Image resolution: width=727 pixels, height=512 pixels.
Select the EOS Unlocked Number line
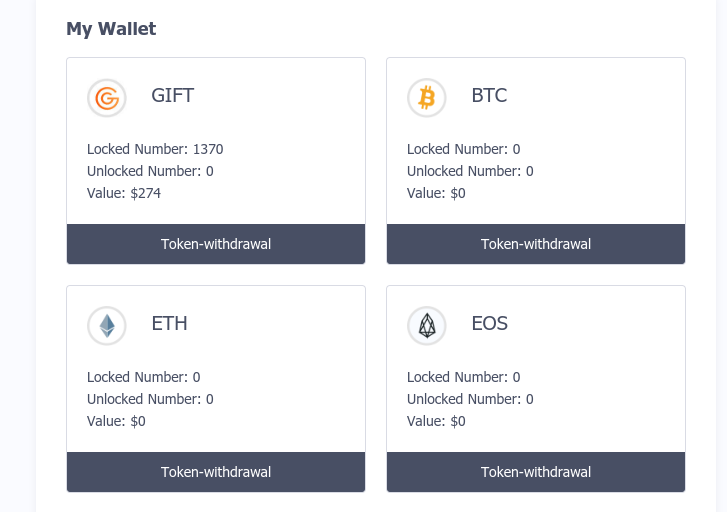pos(470,399)
